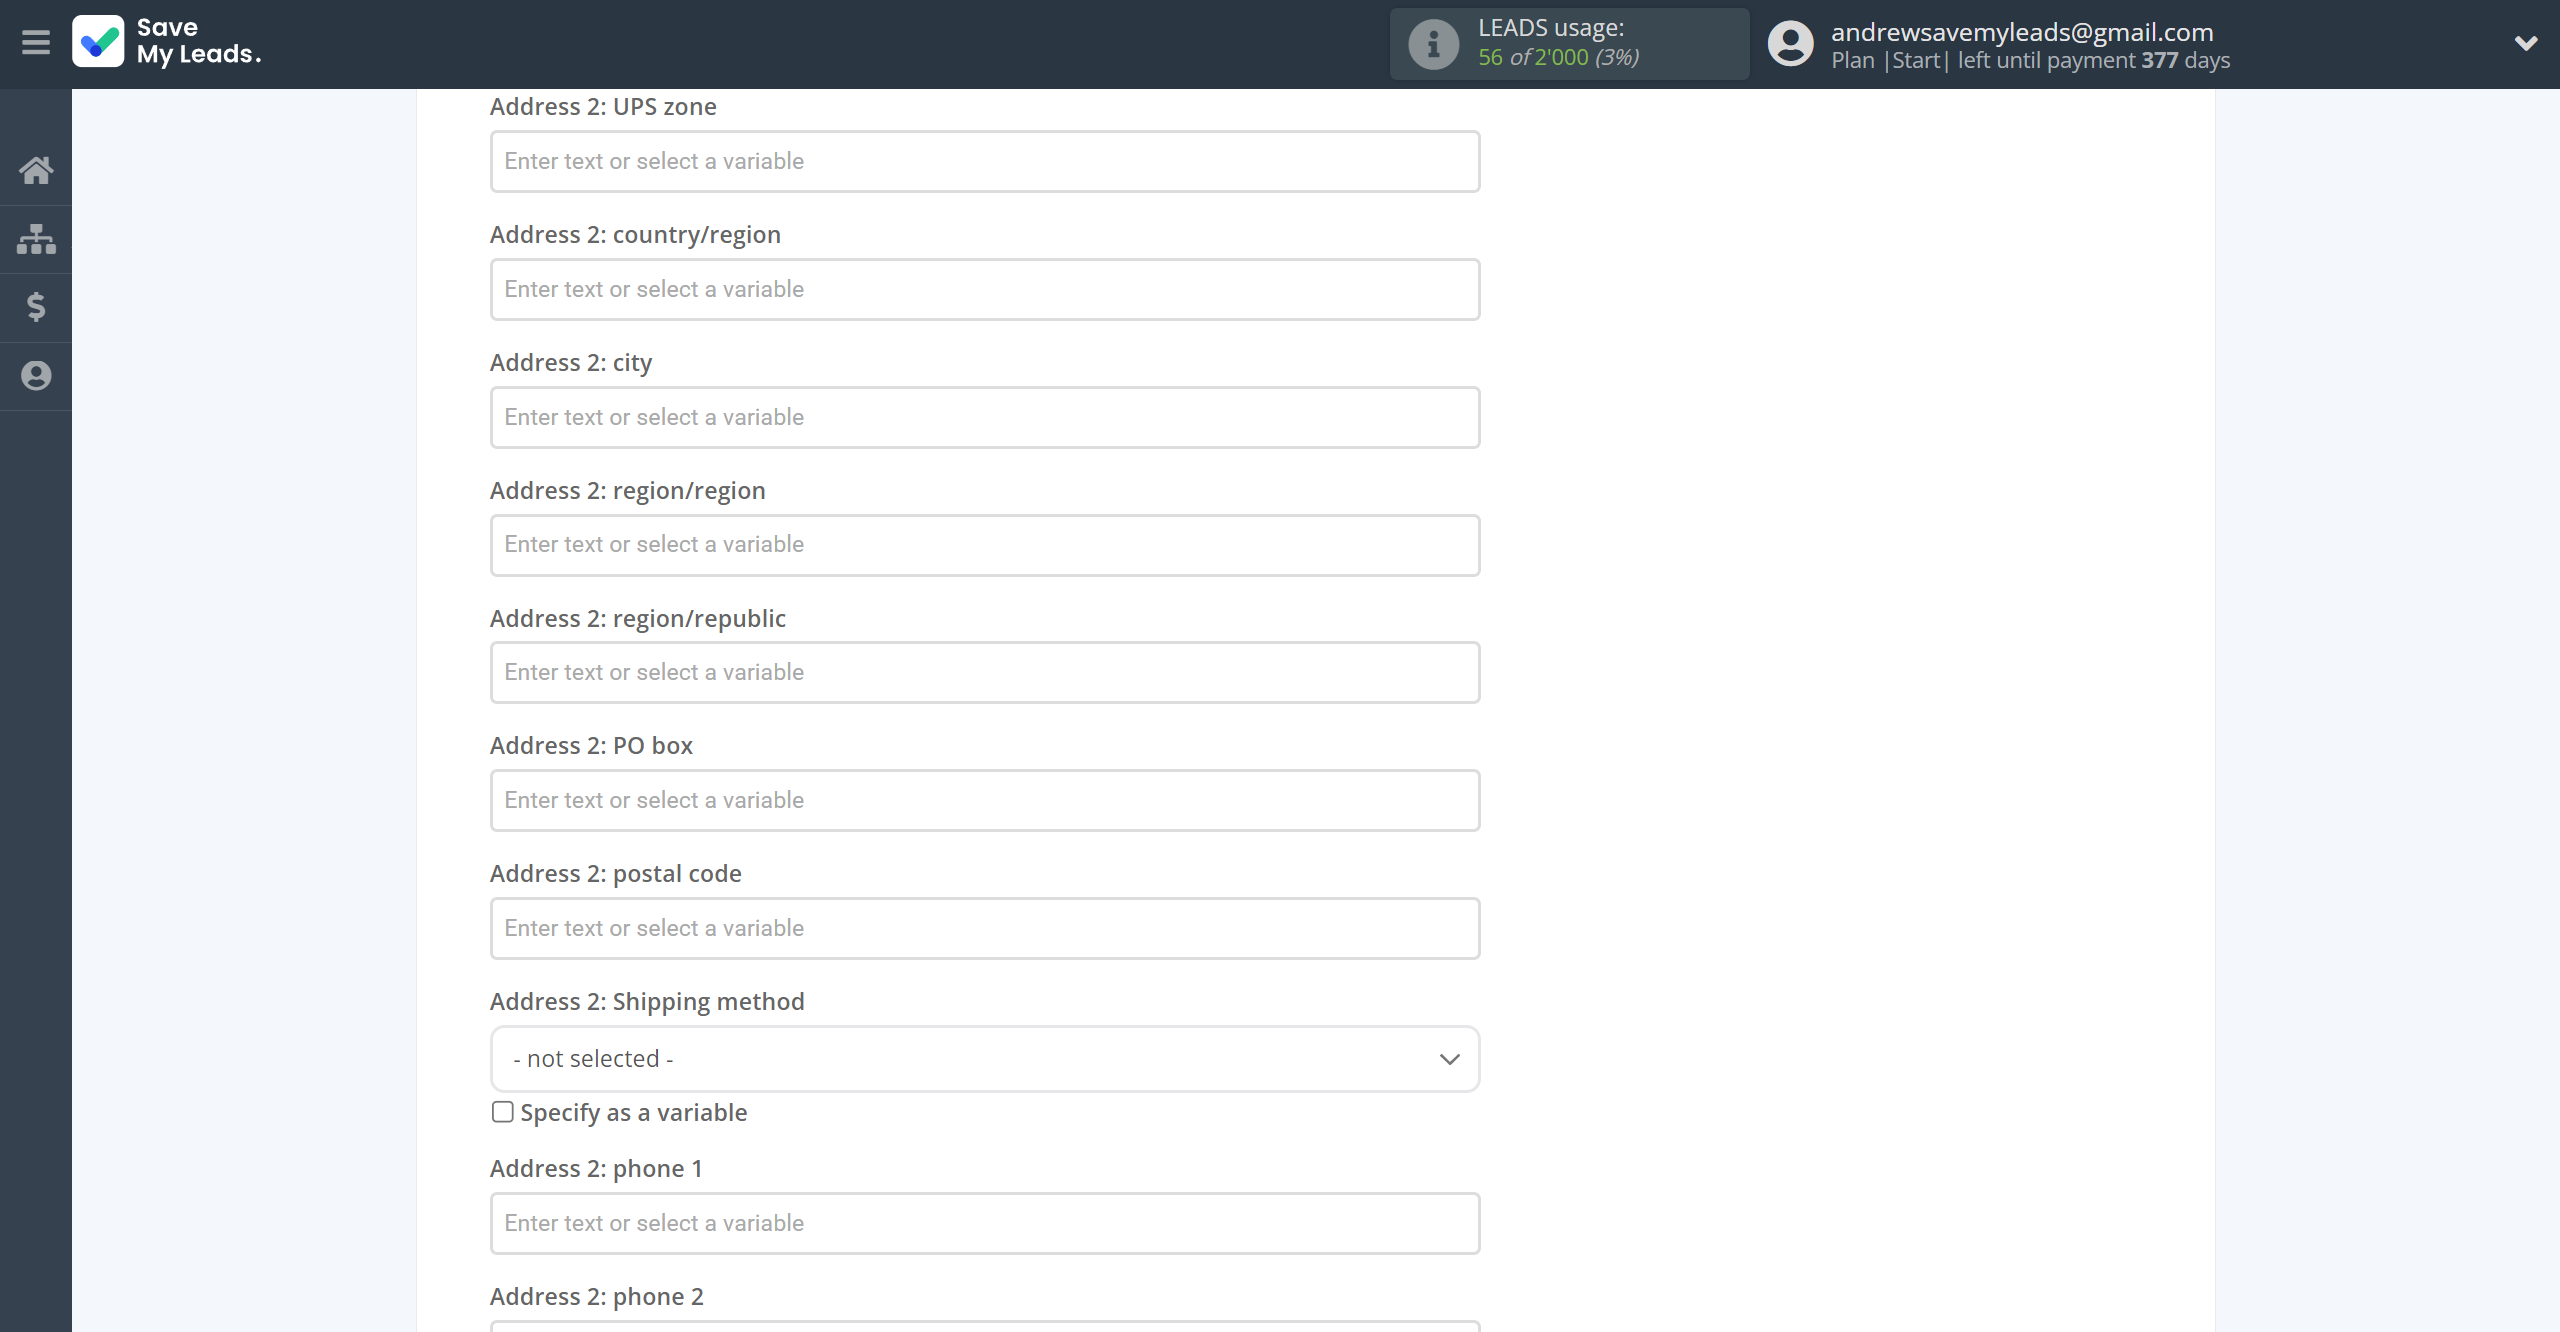Focus the Address 2: PO box field

985,800
